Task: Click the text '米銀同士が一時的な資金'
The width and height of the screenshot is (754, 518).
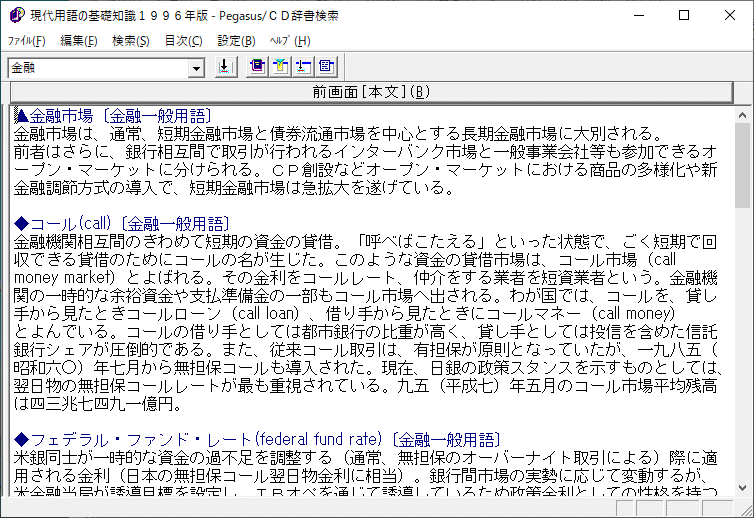Action: 101,457
